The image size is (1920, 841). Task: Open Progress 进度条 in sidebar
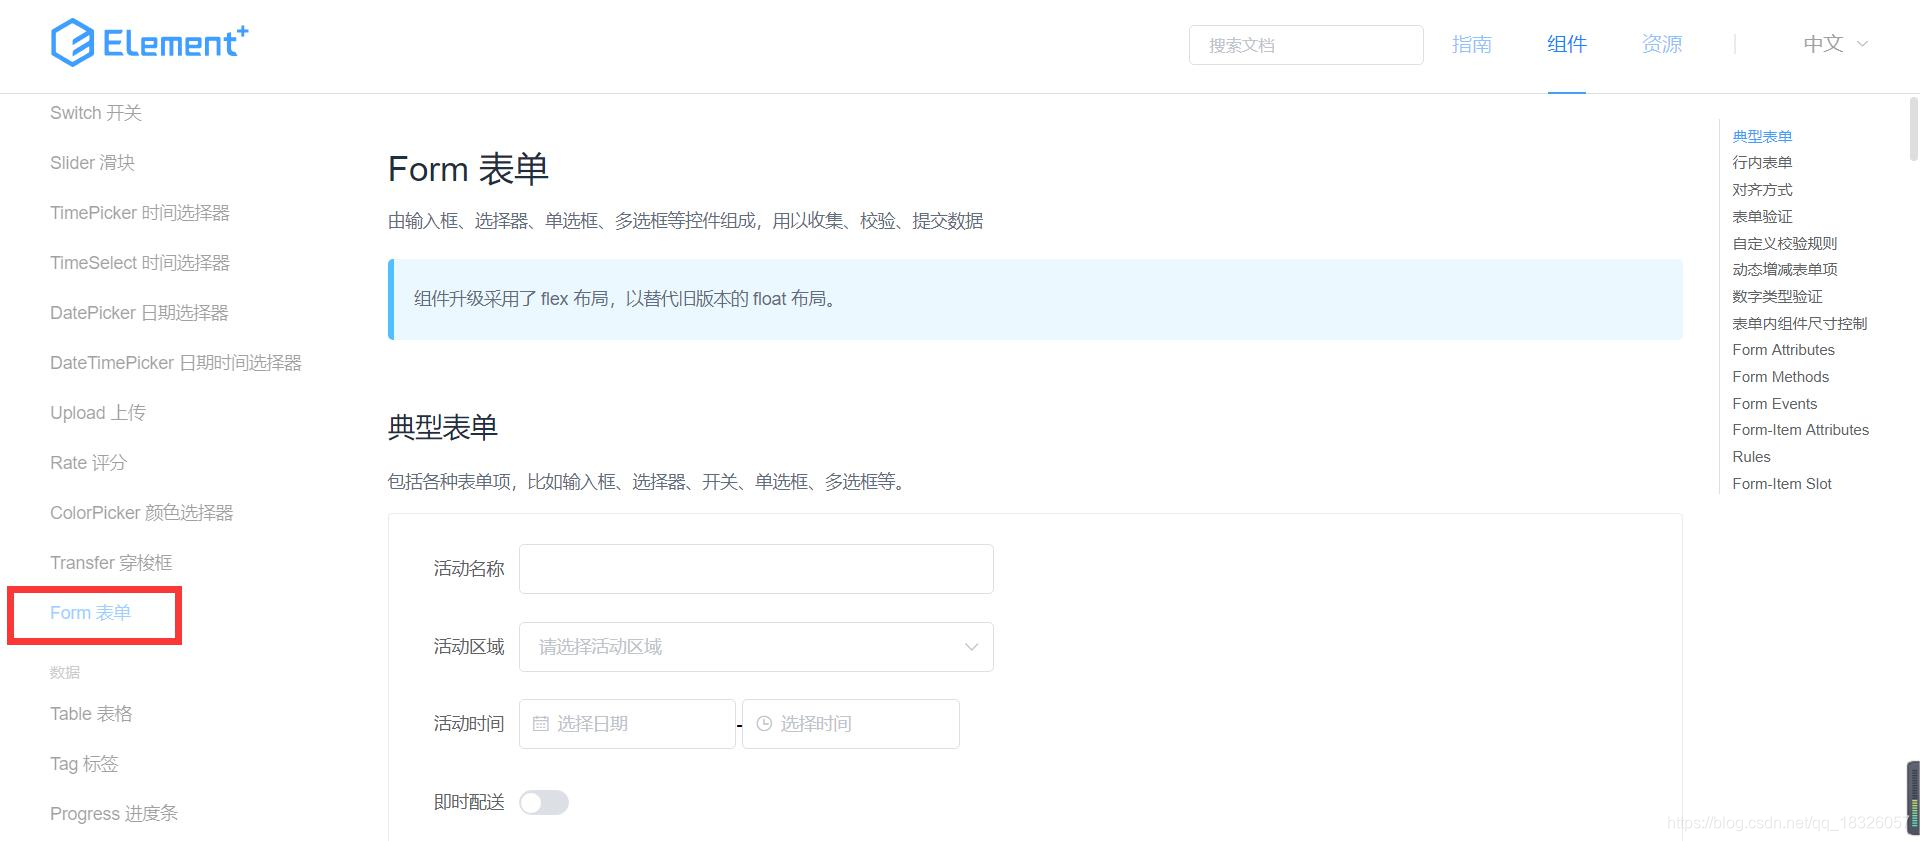[114, 814]
